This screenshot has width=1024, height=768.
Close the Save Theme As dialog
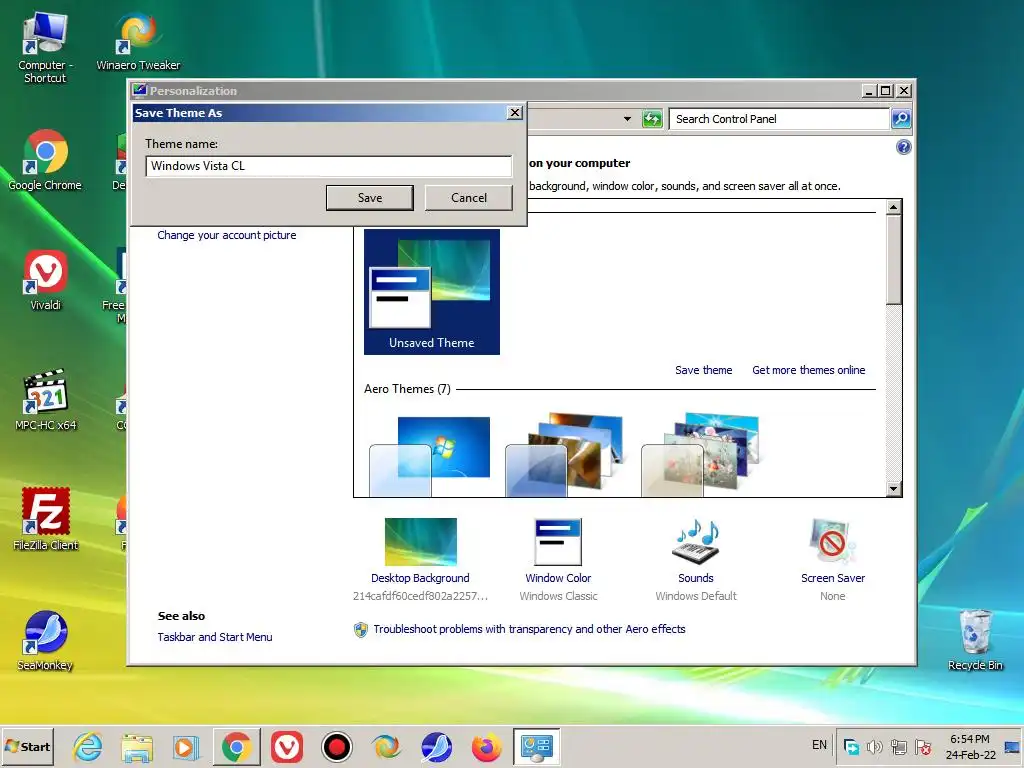[x=515, y=112]
